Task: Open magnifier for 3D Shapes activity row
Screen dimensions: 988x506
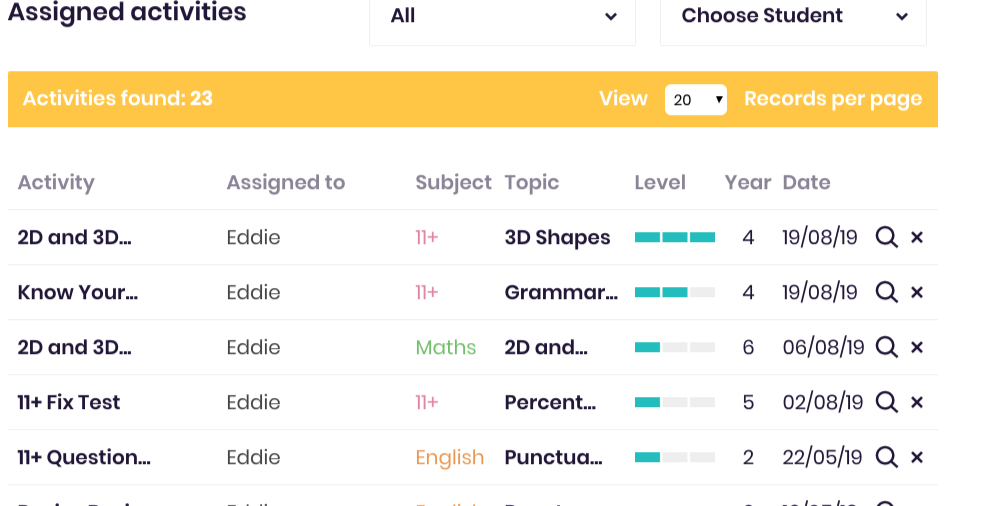Action: (x=887, y=238)
